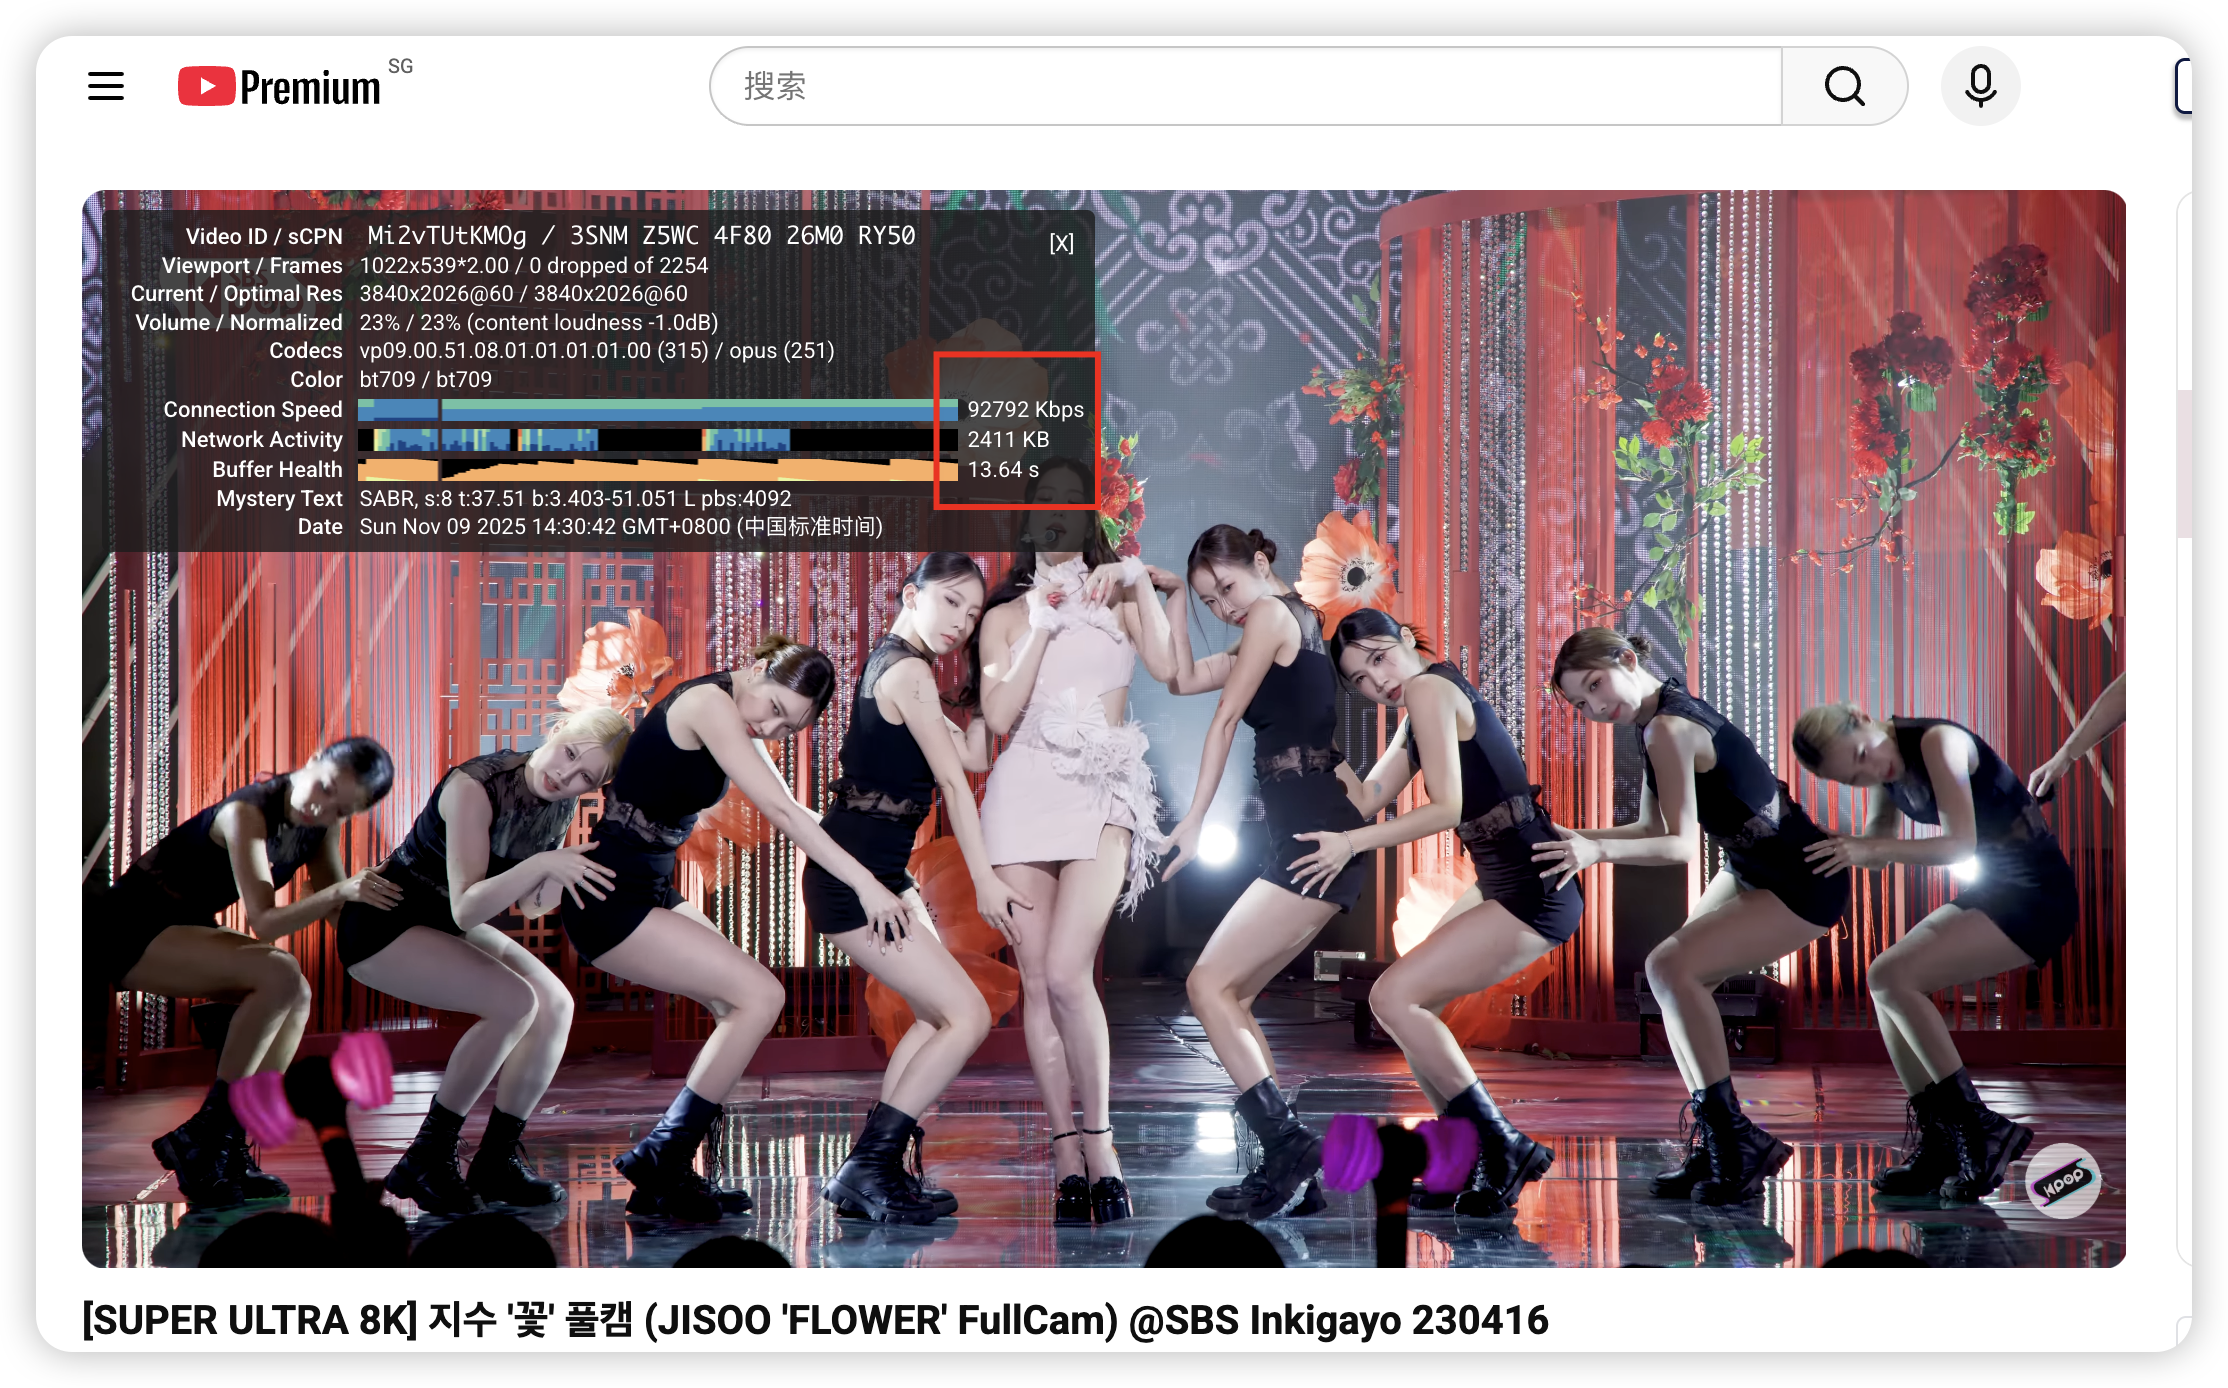The height and width of the screenshot is (1388, 2228).
Task: Click the partly visible top-right edge button
Action: (x=2183, y=86)
